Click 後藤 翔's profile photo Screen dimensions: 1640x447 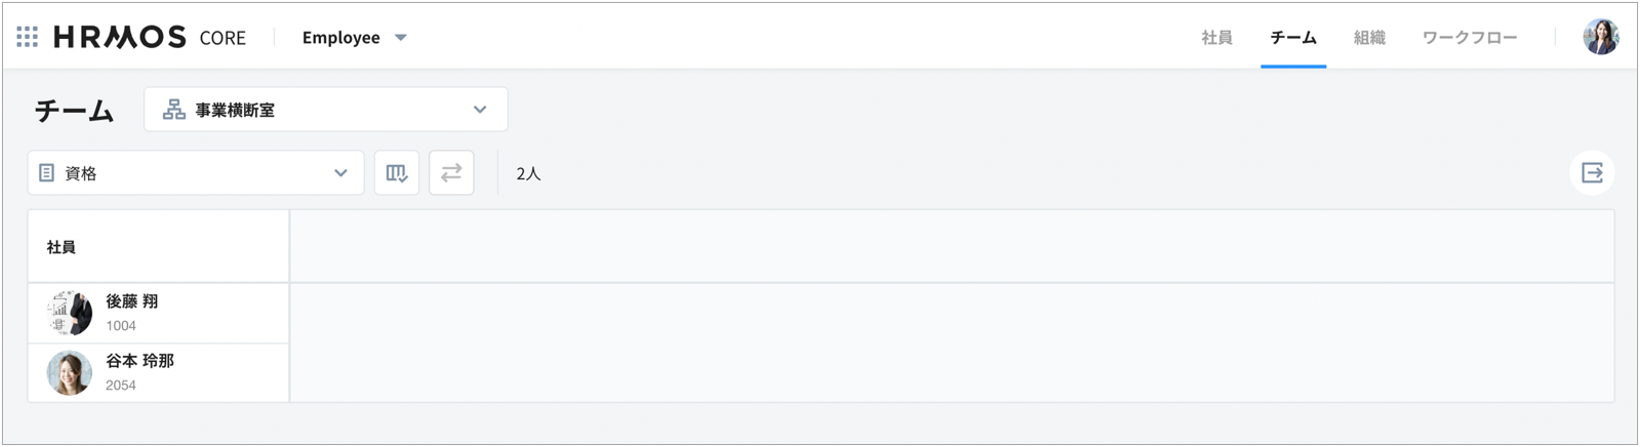(70, 313)
